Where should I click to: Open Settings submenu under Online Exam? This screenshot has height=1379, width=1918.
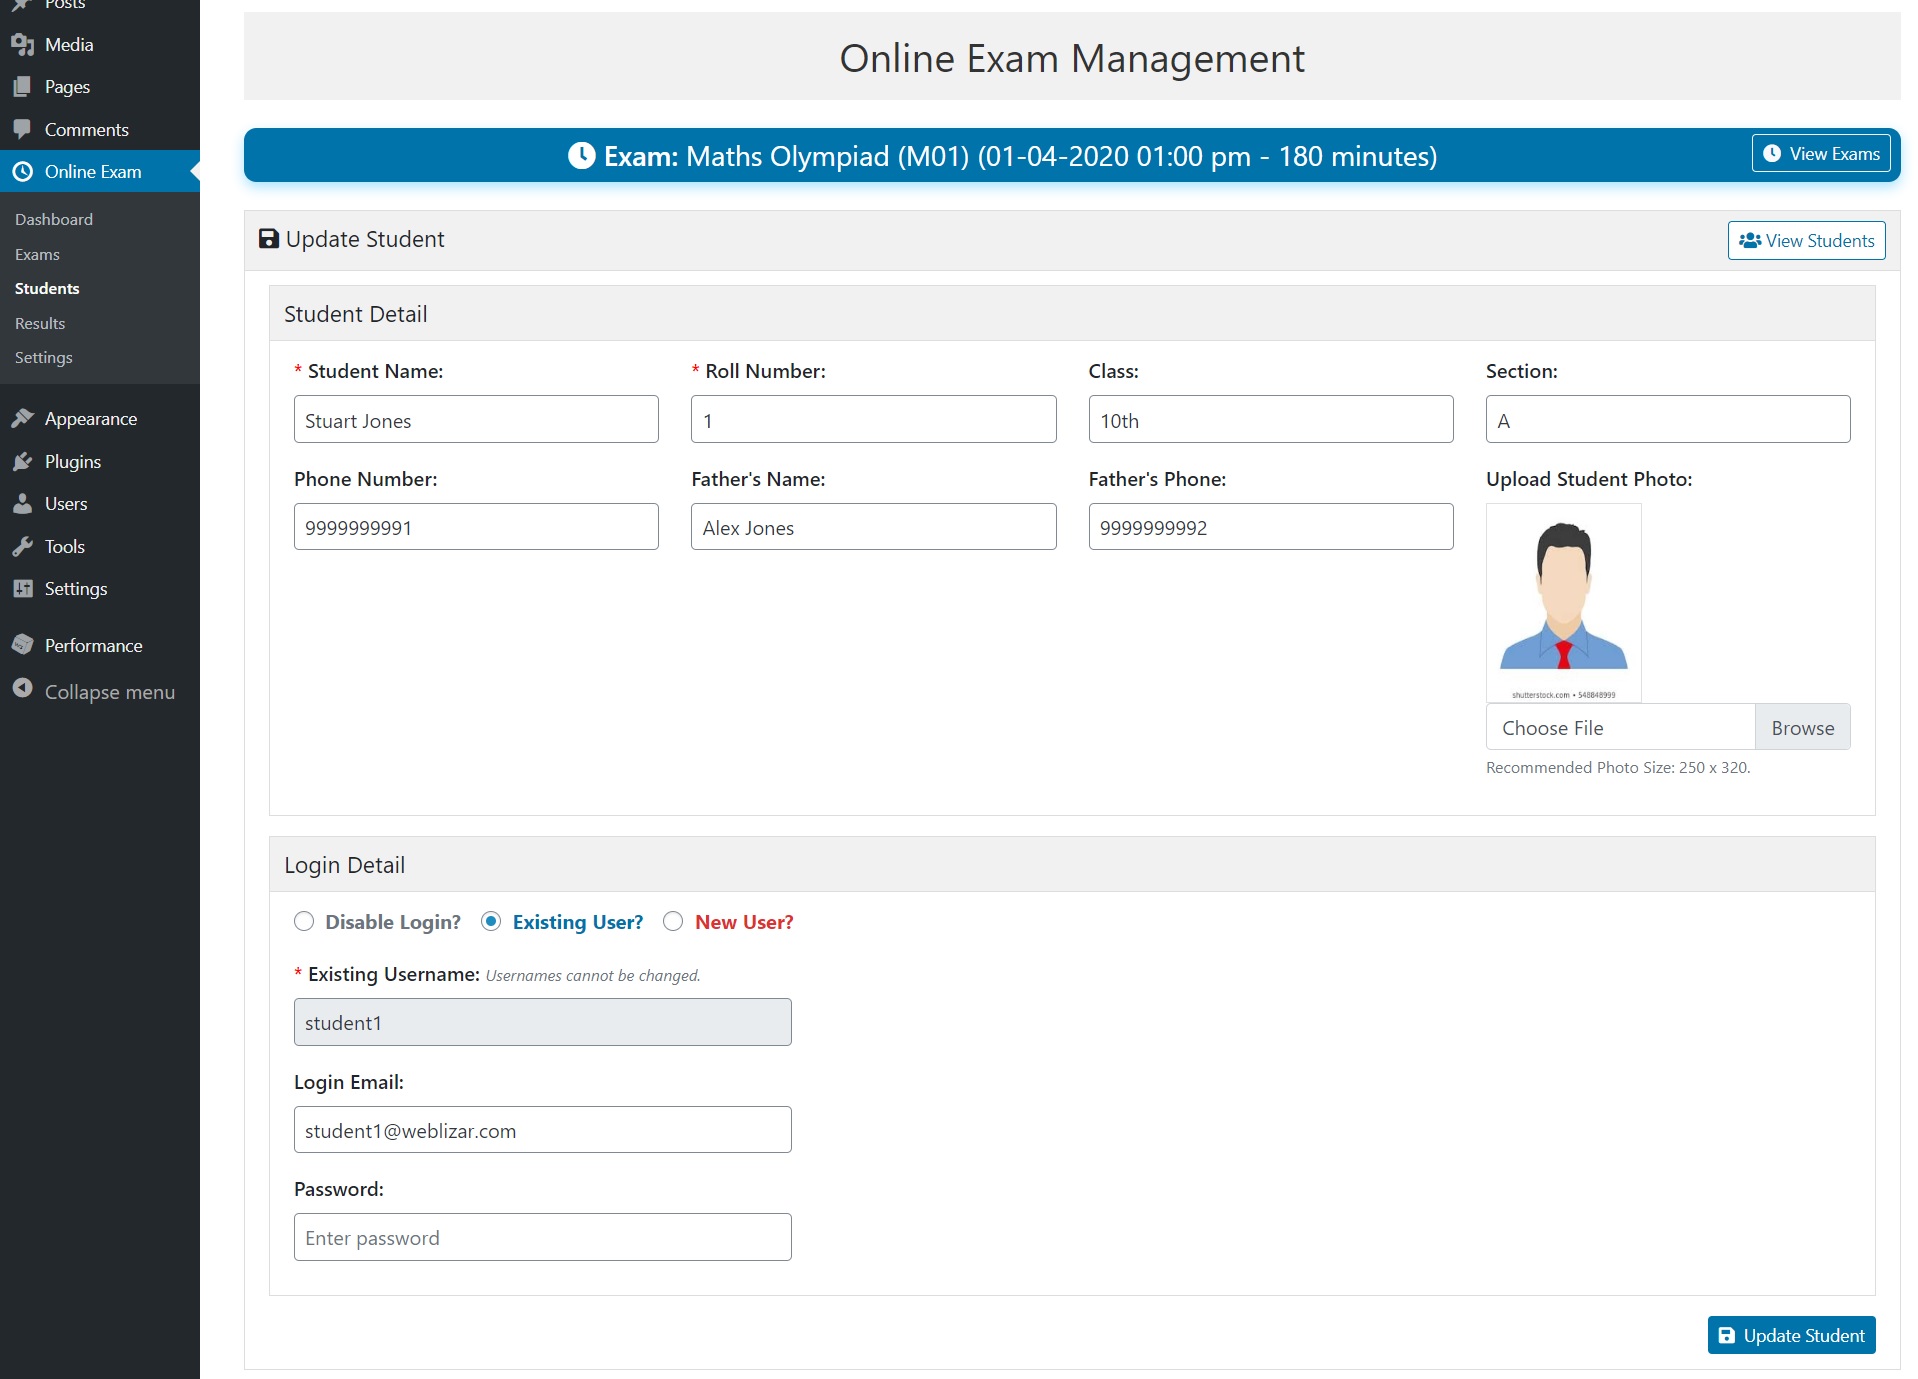[44, 358]
